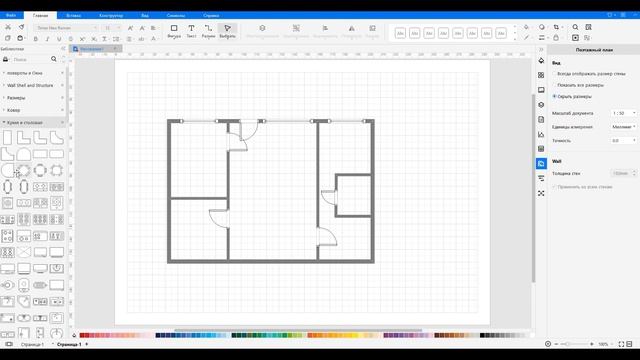The height and width of the screenshot is (360, 640).
Task: Select hide dimensions radio option
Action: [572, 97]
